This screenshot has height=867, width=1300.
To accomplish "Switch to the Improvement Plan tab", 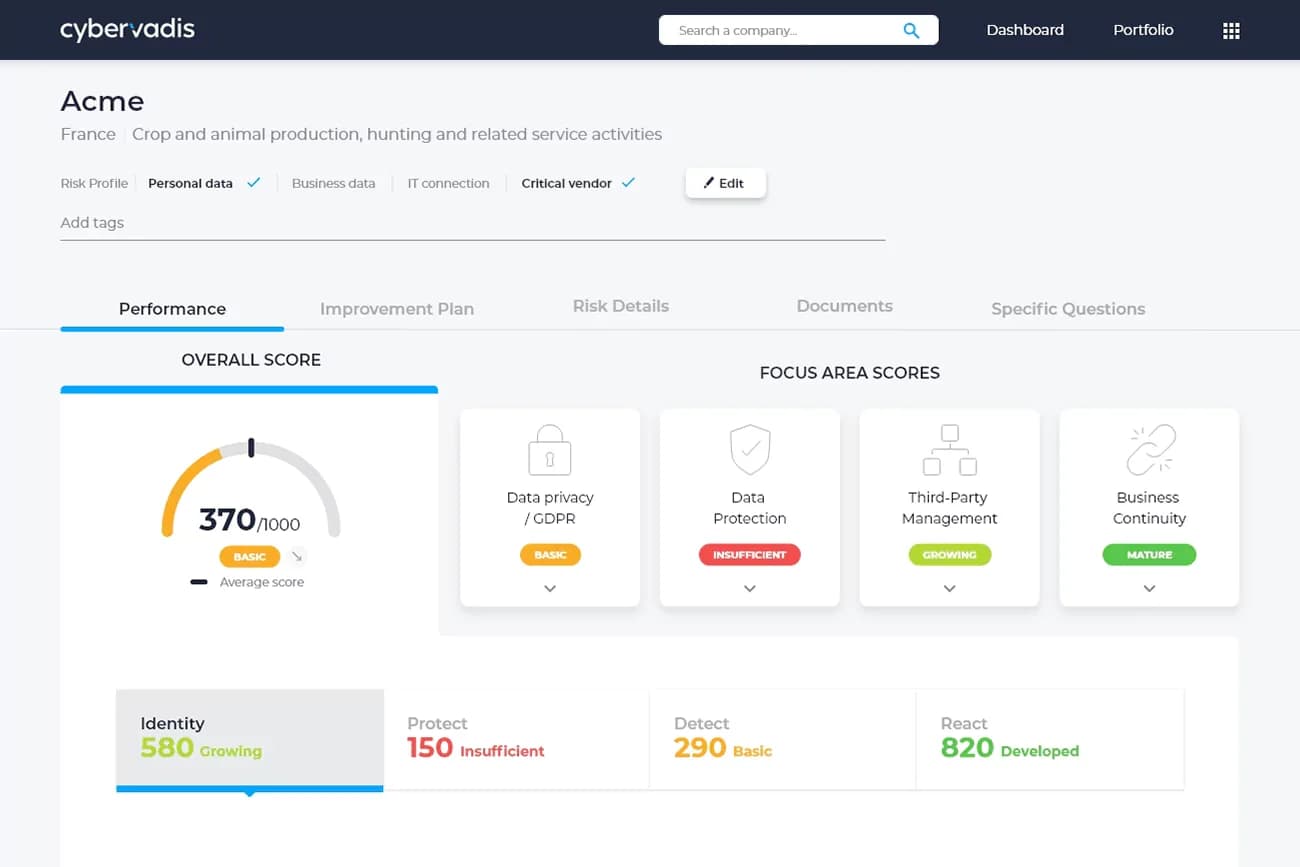I will [x=396, y=309].
